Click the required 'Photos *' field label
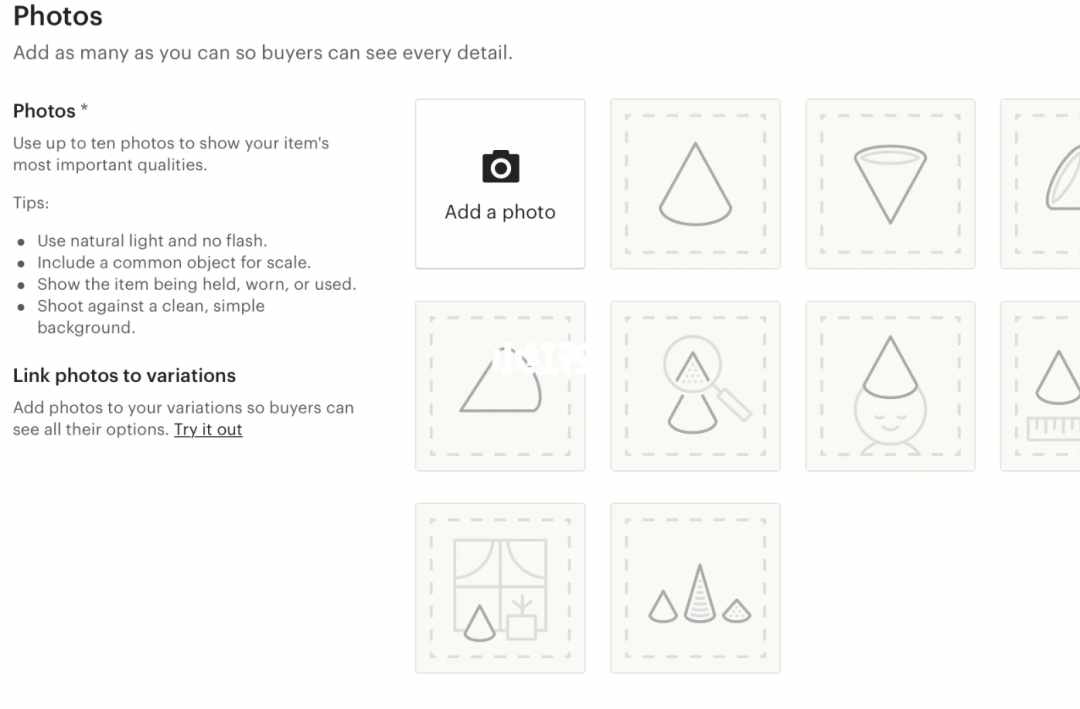Screen dimensions: 1080x709 tap(50, 111)
